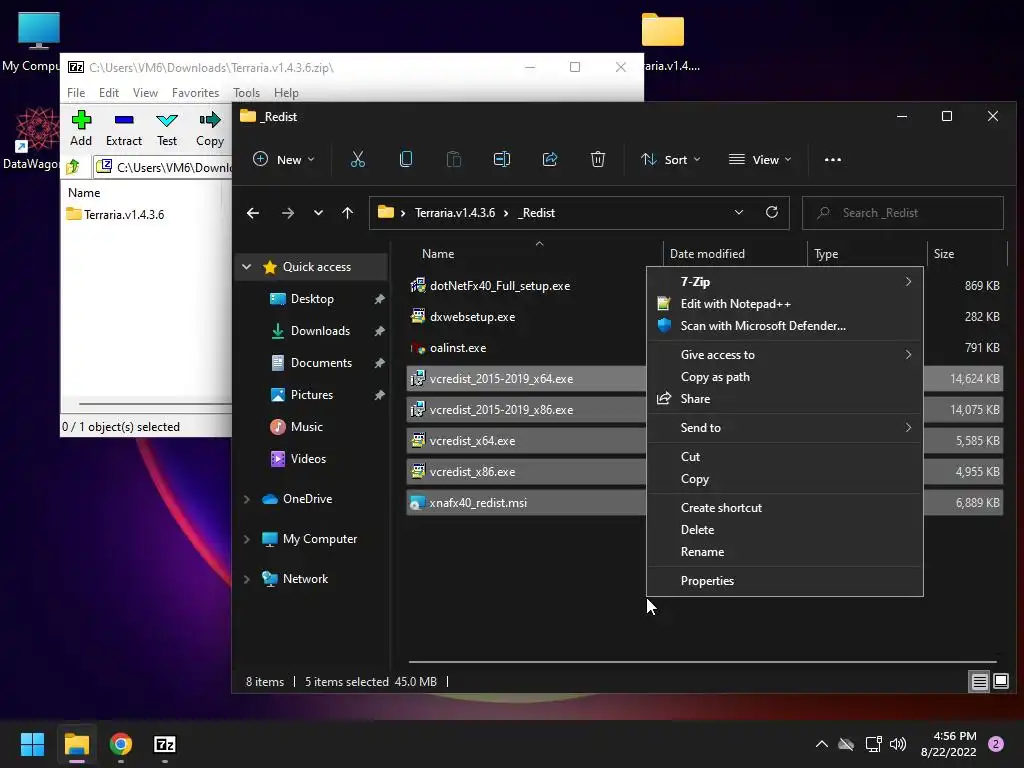Open the File menu in 7-Zip
Image resolution: width=1024 pixels, height=768 pixels.
coord(76,93)
